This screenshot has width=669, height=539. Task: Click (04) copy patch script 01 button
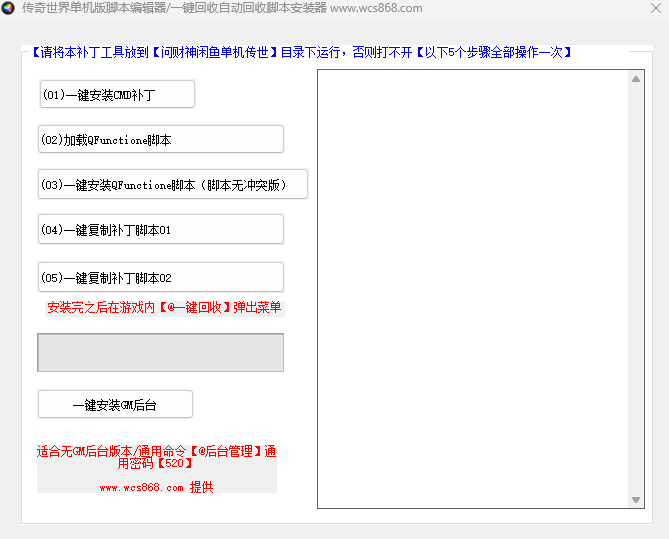click(x=161, y=230)
